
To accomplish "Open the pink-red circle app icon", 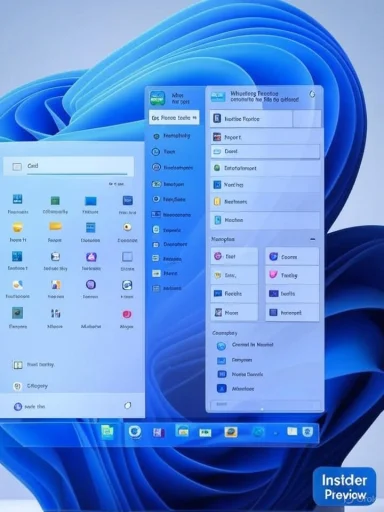I will tap(127, 314).
